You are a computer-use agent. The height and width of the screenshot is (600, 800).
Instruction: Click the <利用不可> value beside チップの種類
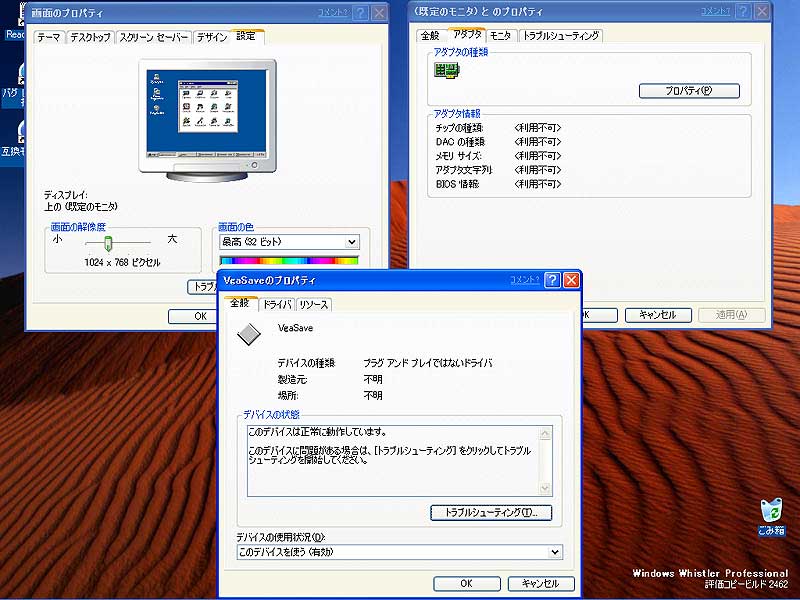coord(538,128)
